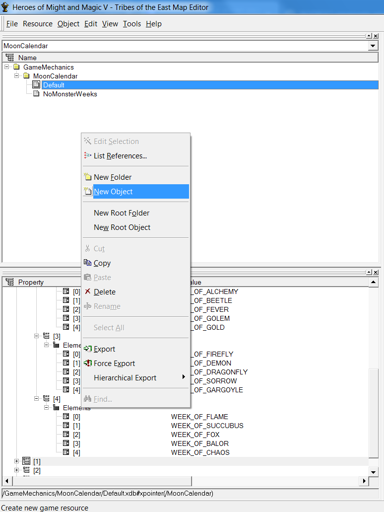This screenshot has height=512, width=384.
Task: Click the Property column header
Action: (31, 282)
